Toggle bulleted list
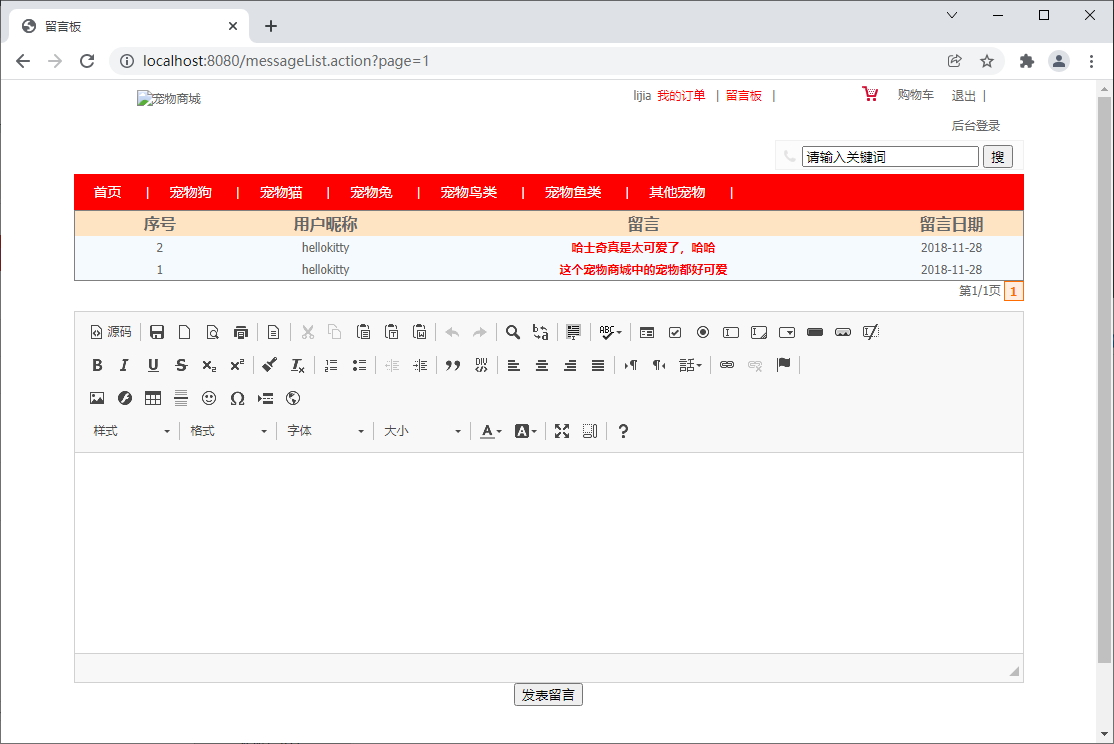Image resolution: width=1114 pixels, height=744 pixels. pyautogui.click(x=359, y=365)
